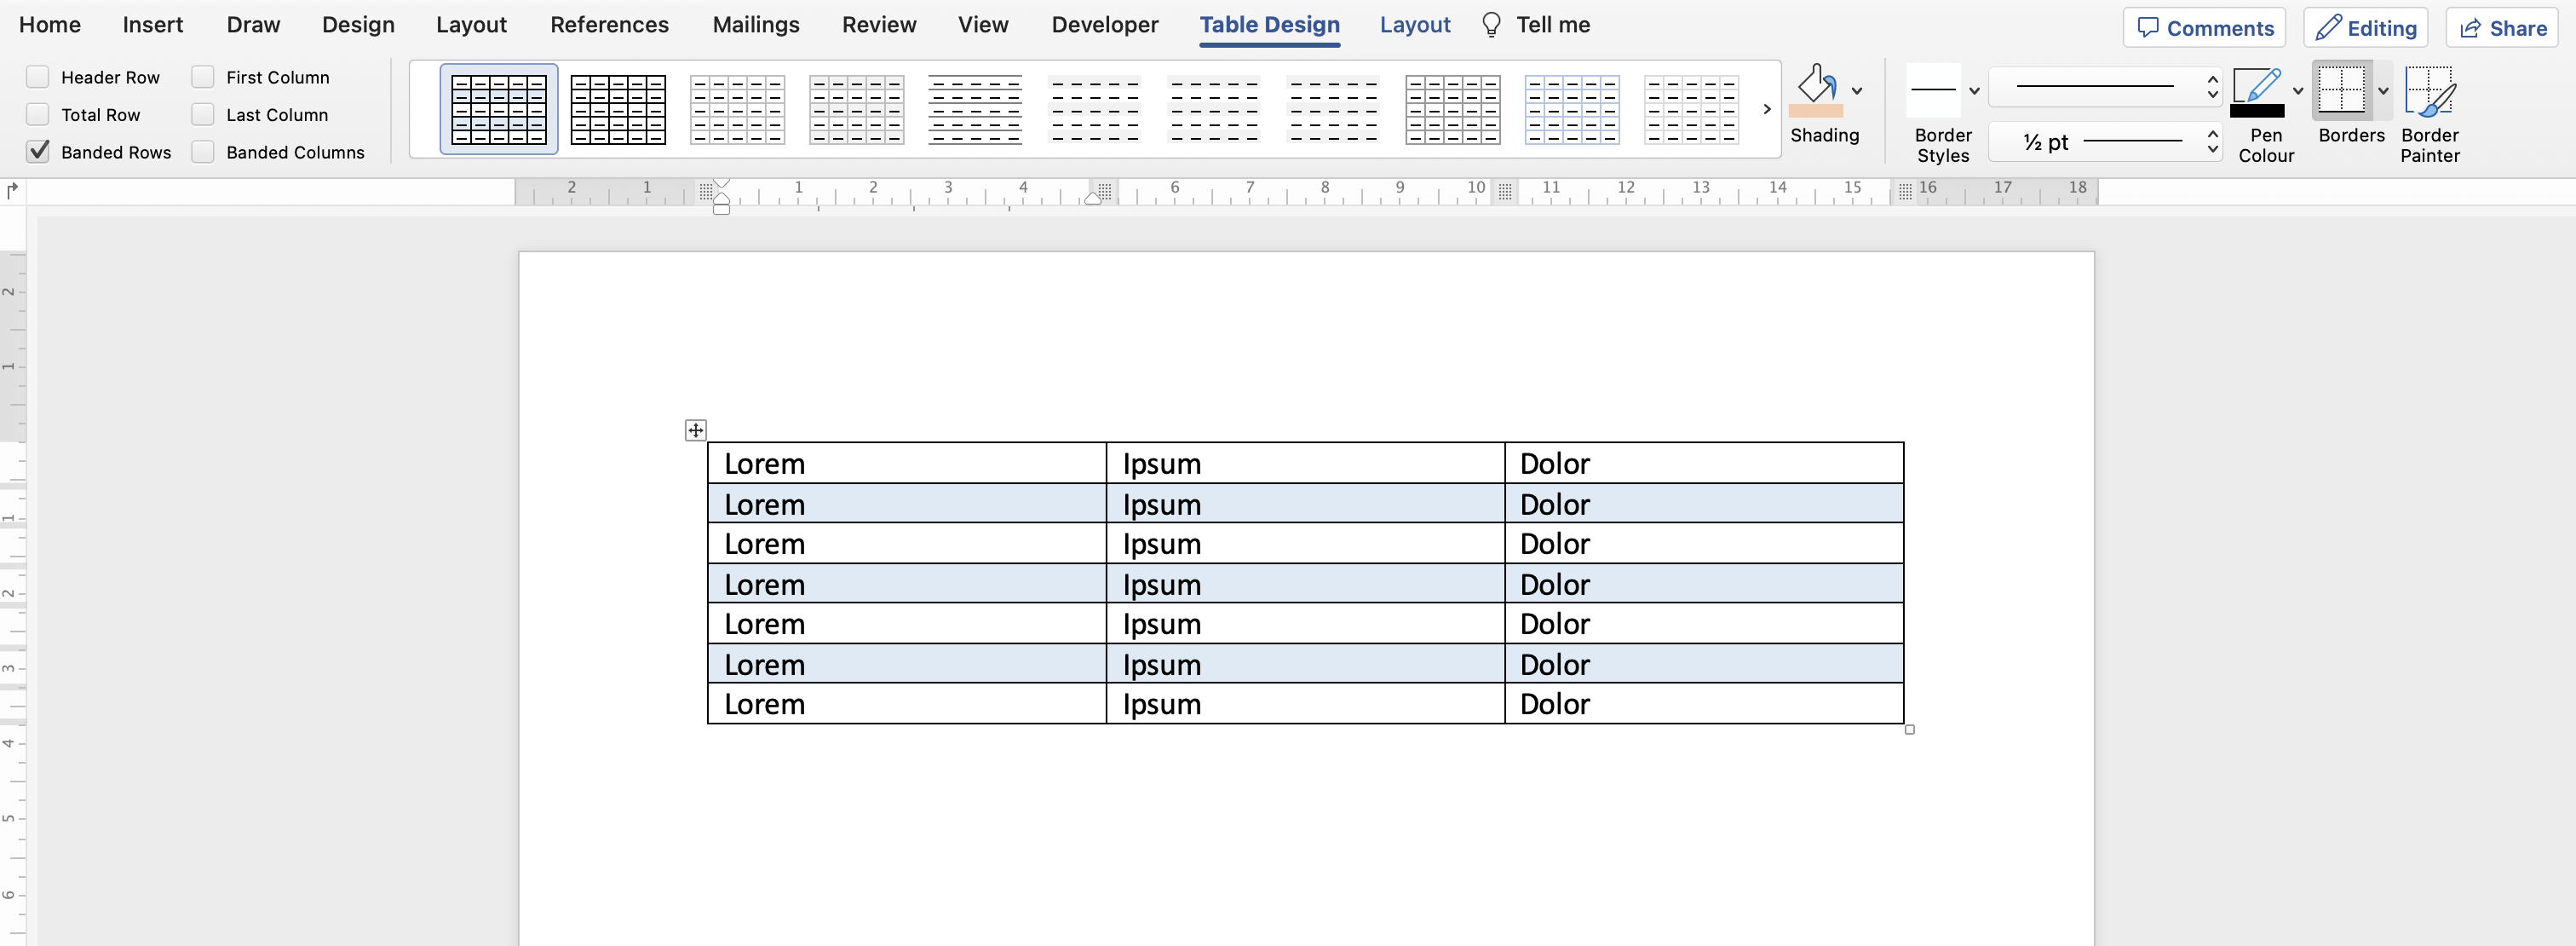Image resolution: width=2576 pixels, height=946 pixels.
Task: Select the blue-lined table style thumbnail
Action: [1571, 109]
